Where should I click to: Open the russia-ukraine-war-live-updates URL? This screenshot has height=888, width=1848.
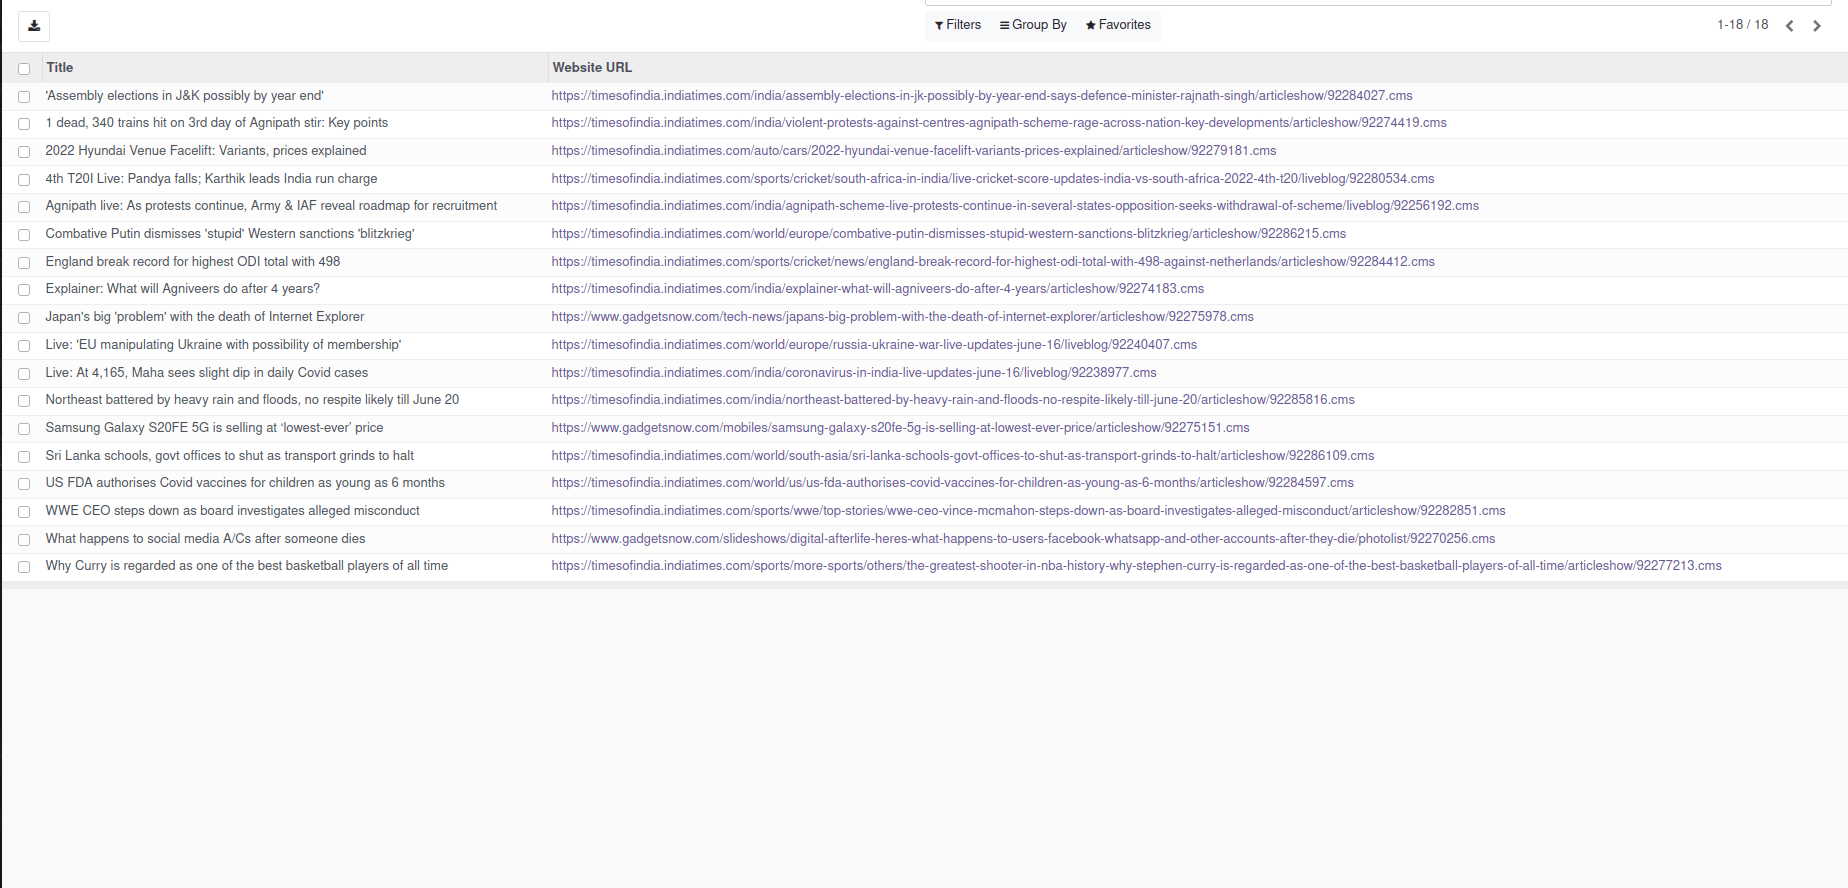click(874, 345)
